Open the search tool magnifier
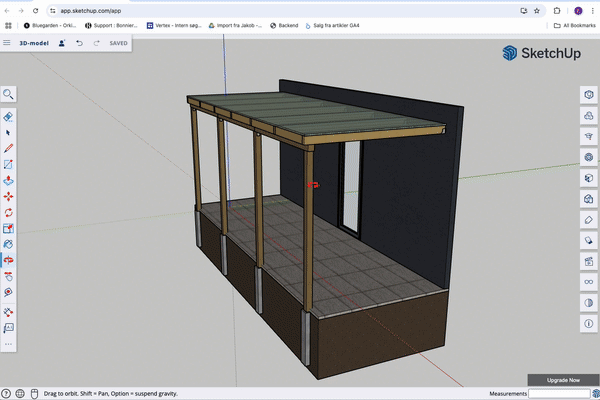The width and height of the screenshot is (600, 400). click(8, 94)
